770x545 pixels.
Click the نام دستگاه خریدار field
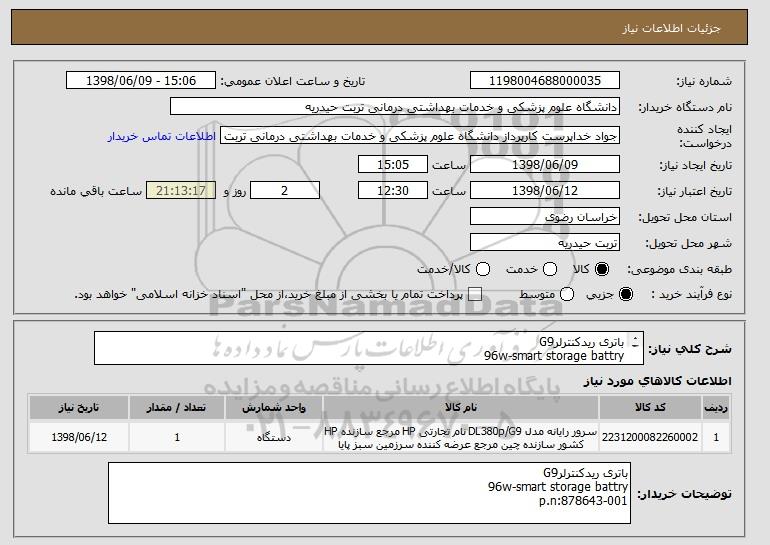click(395, 107)
